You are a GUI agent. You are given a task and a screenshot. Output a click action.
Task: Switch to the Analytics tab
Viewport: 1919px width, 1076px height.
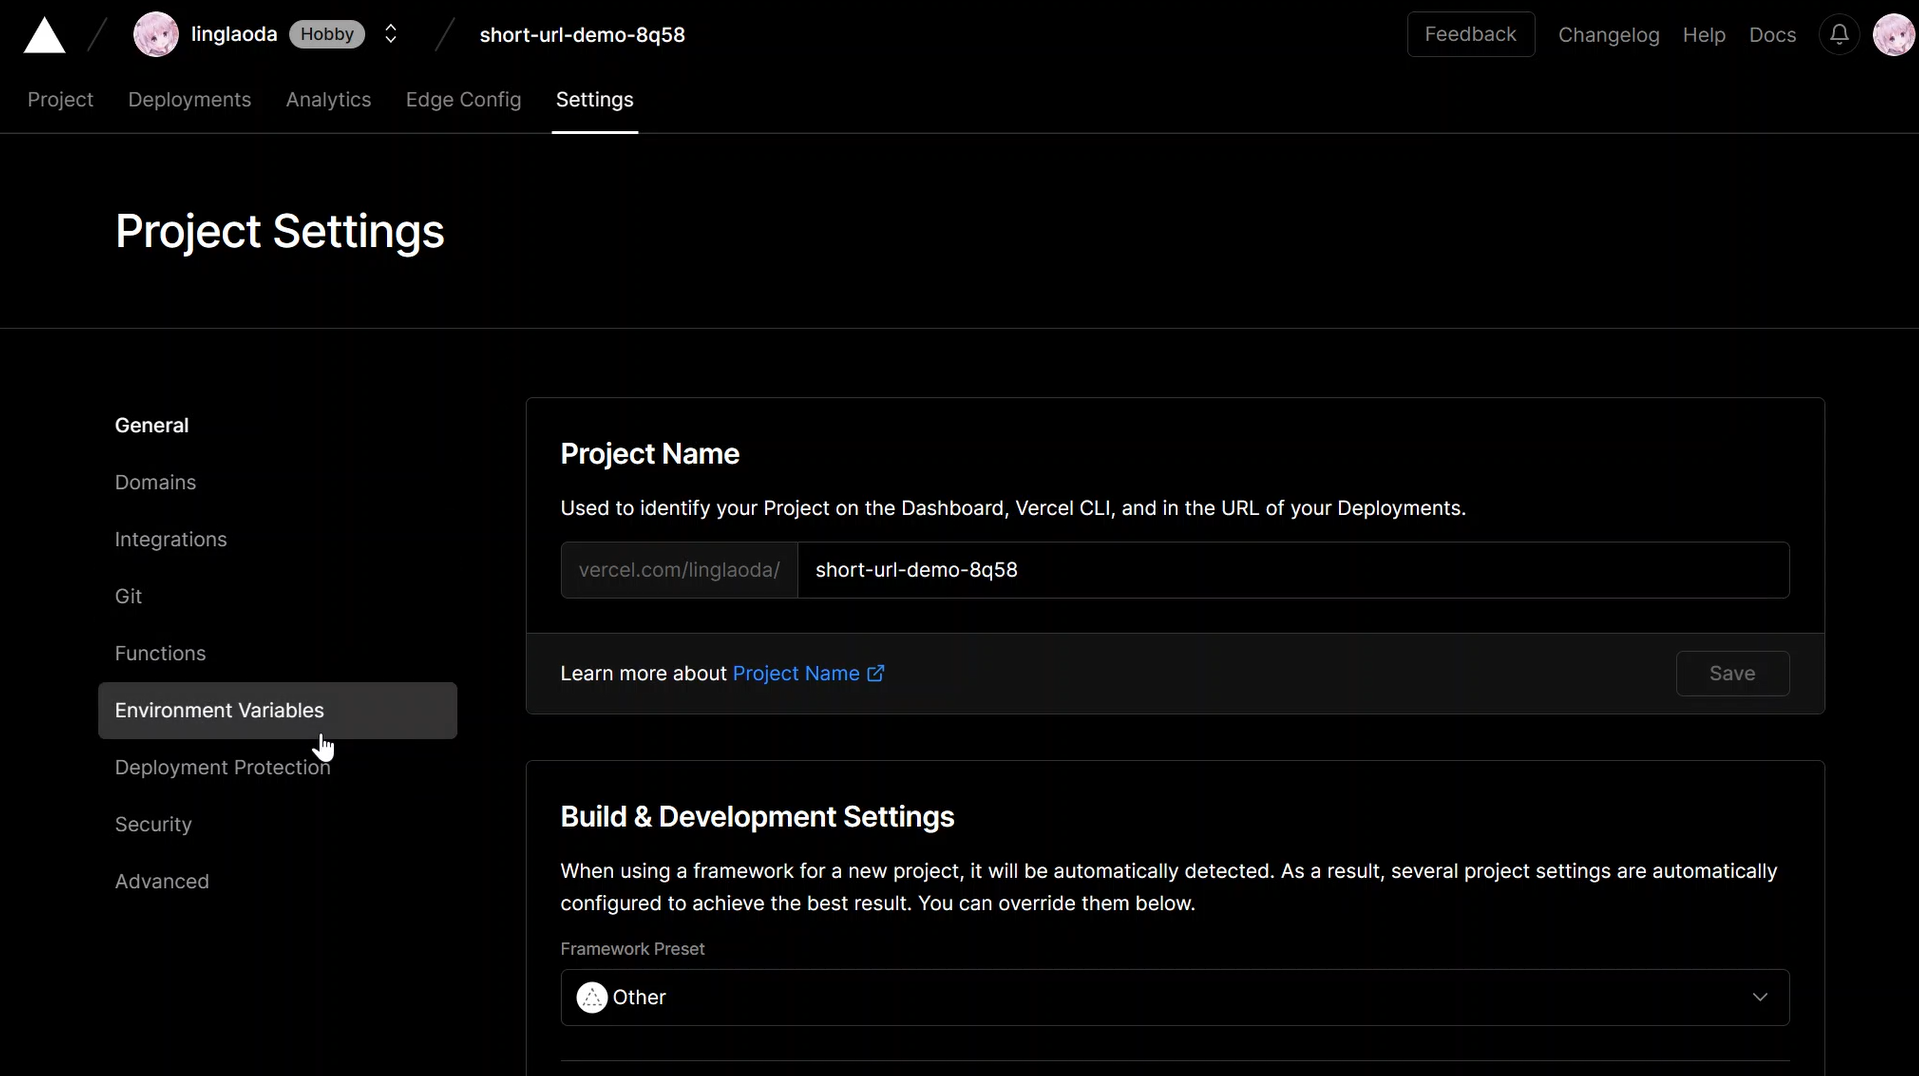pos(328,100)
